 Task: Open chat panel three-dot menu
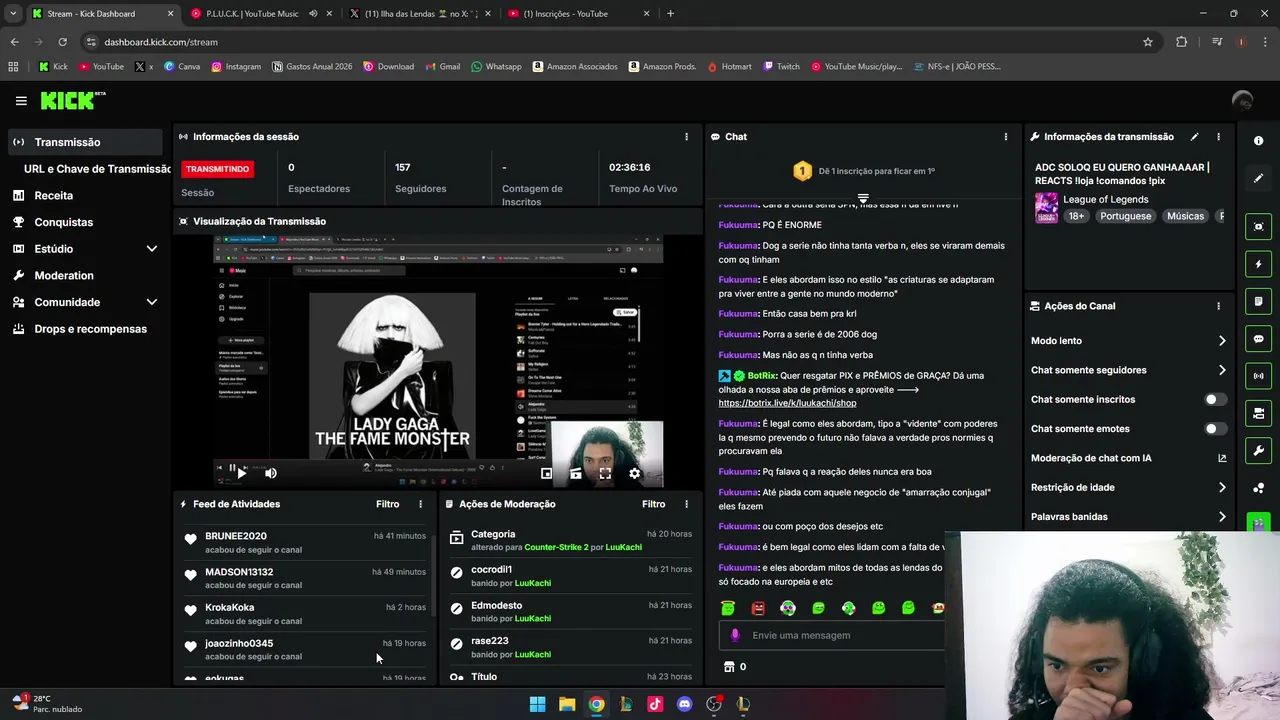[1006, 137]
